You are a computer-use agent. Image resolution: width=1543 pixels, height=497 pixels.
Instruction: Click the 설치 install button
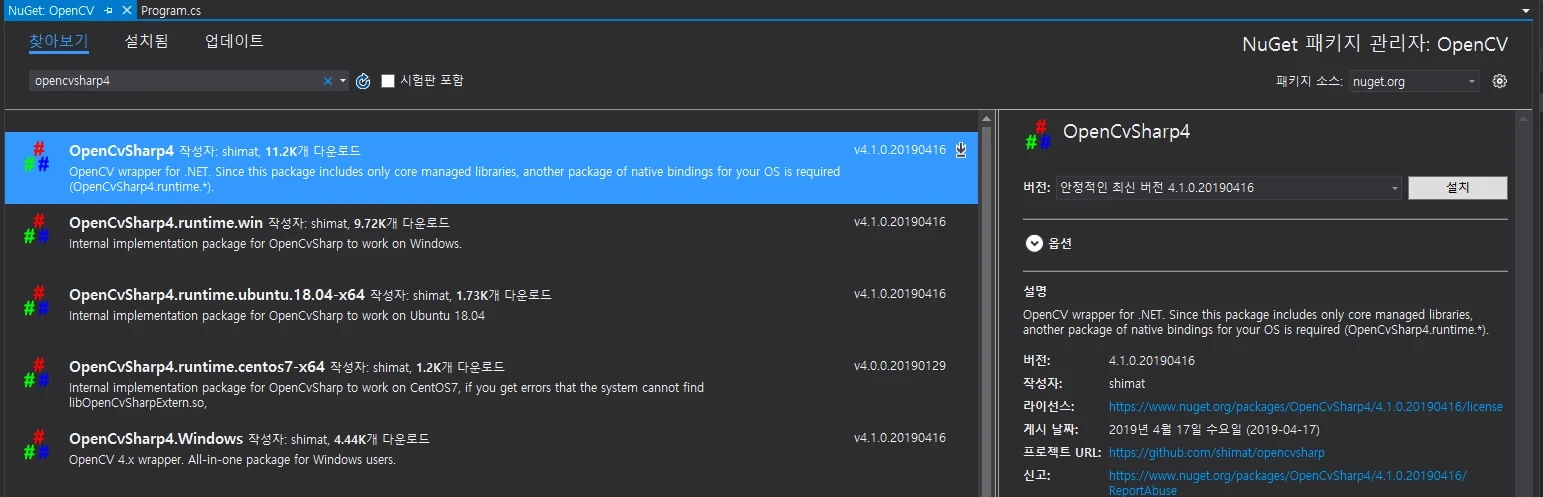coord(1457,188)
